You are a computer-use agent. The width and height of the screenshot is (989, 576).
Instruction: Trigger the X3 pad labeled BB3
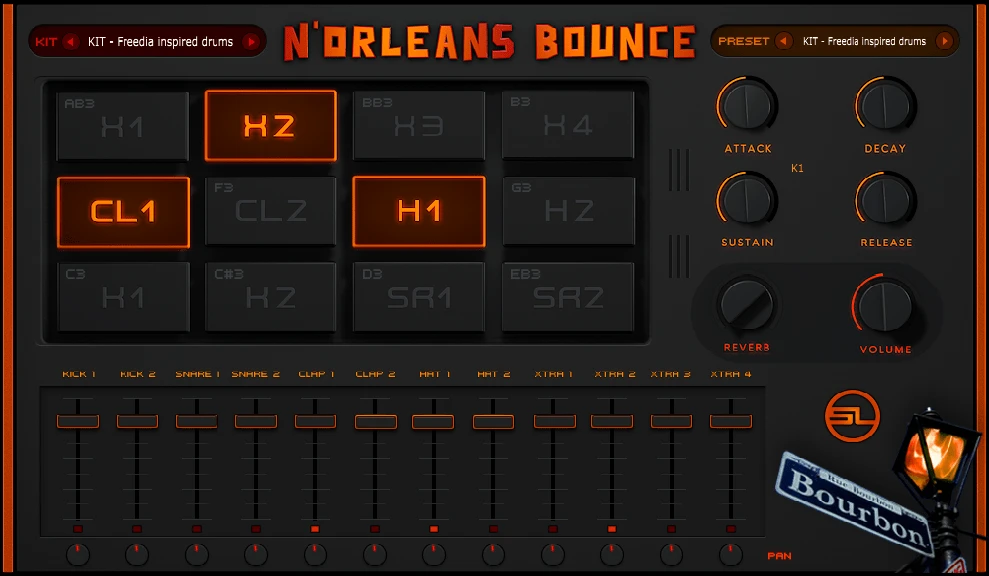click(x=419, y=126)
